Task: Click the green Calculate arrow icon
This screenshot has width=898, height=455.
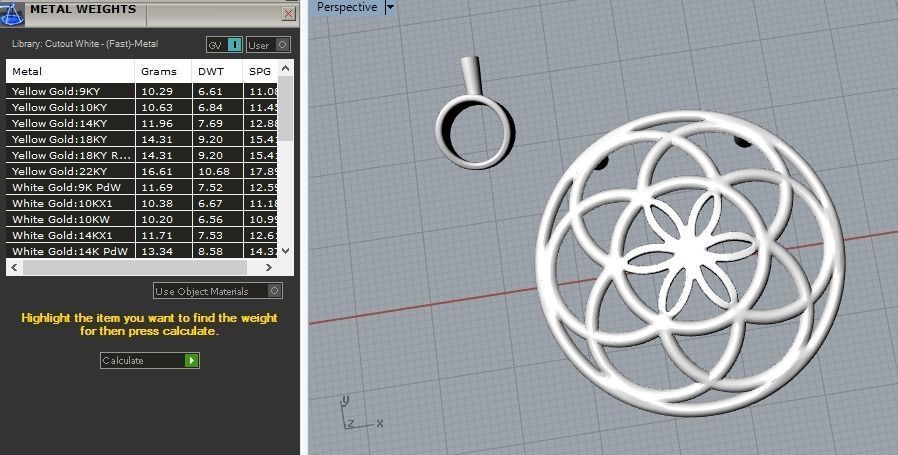Action: point(191,360)
